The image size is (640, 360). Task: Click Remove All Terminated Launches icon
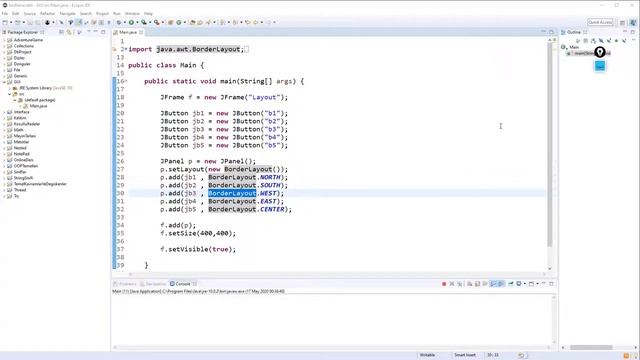(x=460, y=284)
